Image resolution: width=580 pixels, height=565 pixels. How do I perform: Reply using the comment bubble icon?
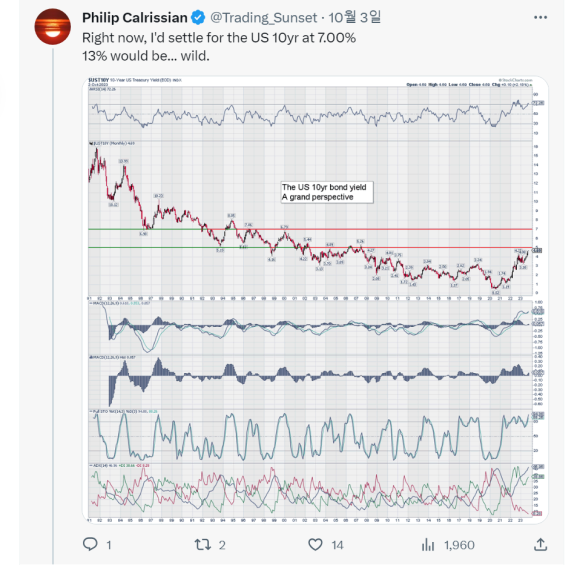tap(90, 544)
